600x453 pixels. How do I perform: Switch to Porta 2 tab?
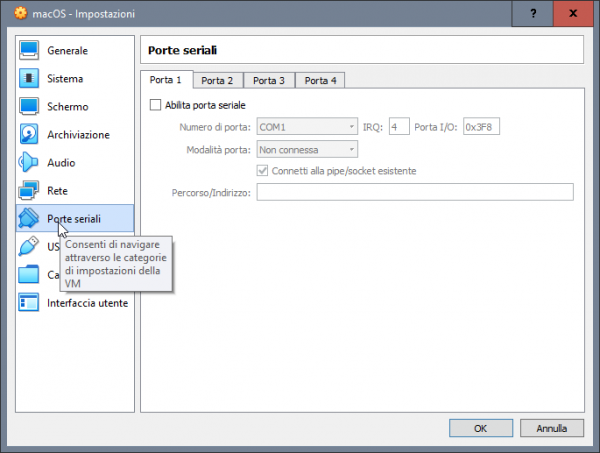pyautogui.click(x=217, y=80)
